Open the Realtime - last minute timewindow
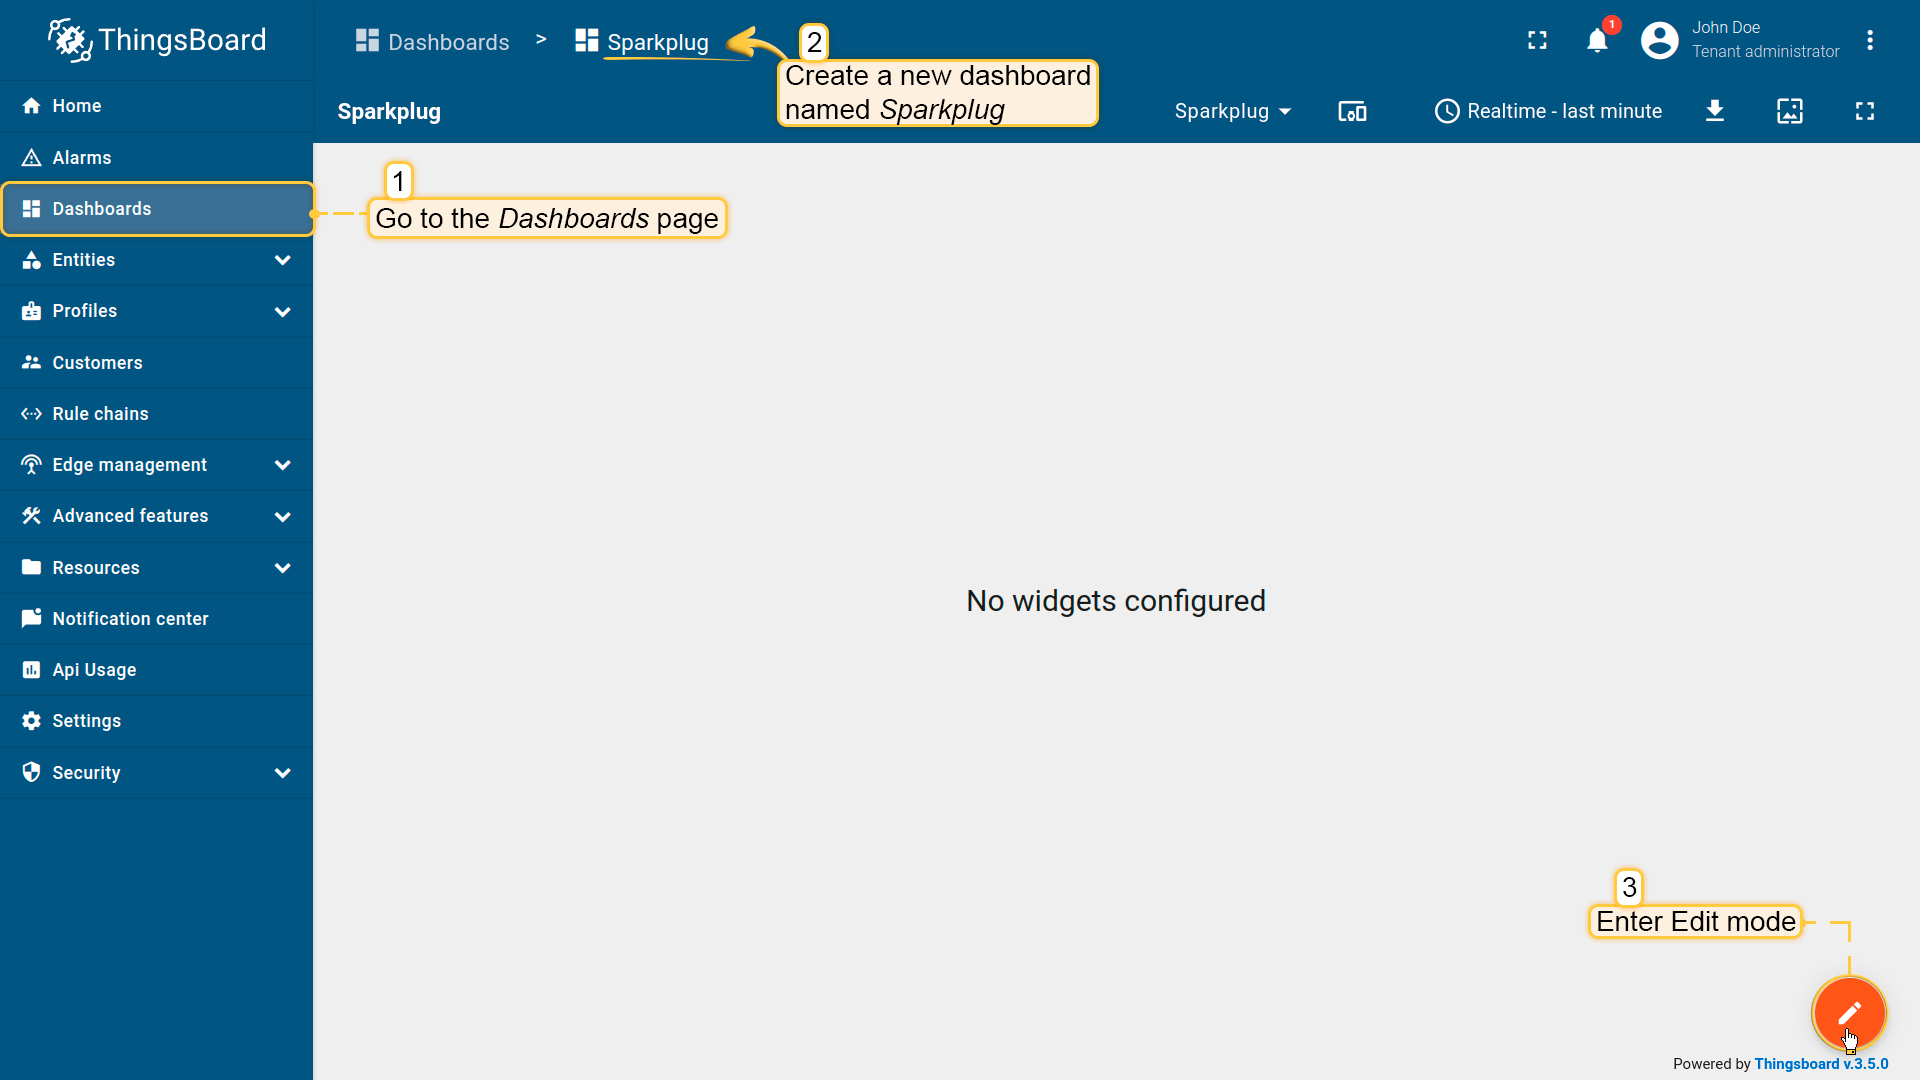 1548,111
